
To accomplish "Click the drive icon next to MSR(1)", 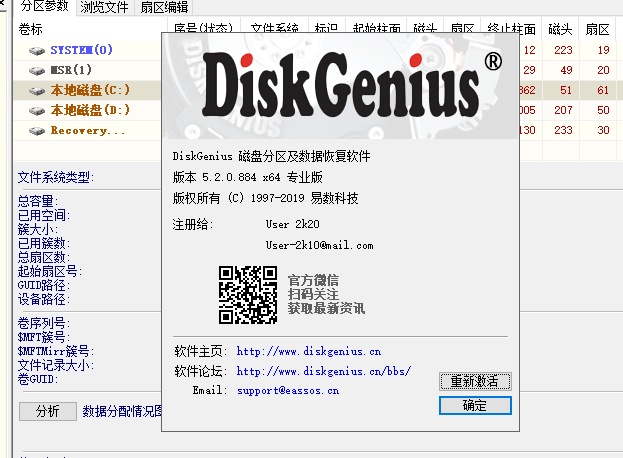I will pos(37,71).
